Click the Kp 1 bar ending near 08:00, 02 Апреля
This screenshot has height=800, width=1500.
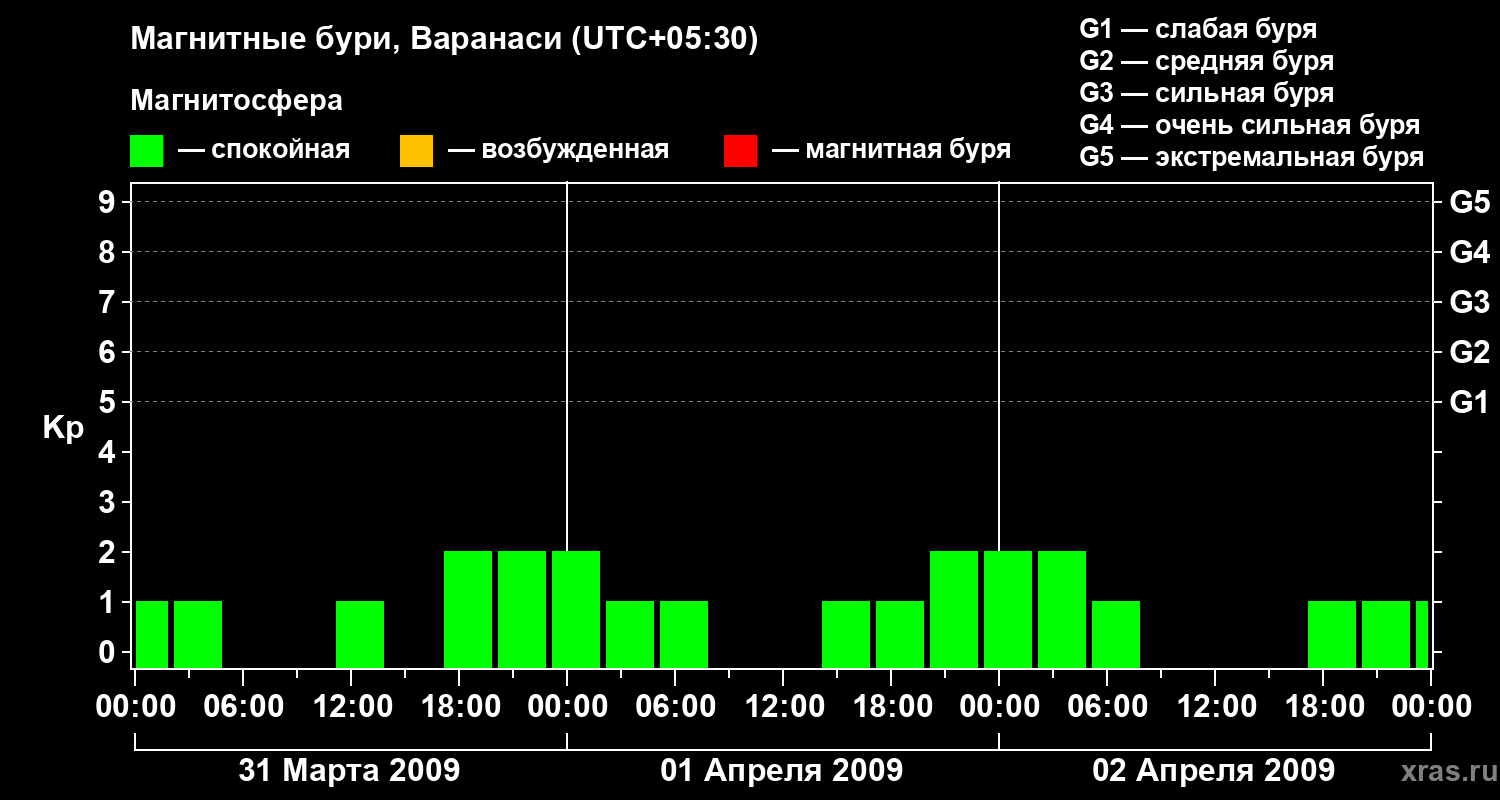click(x=1116, y=634)
